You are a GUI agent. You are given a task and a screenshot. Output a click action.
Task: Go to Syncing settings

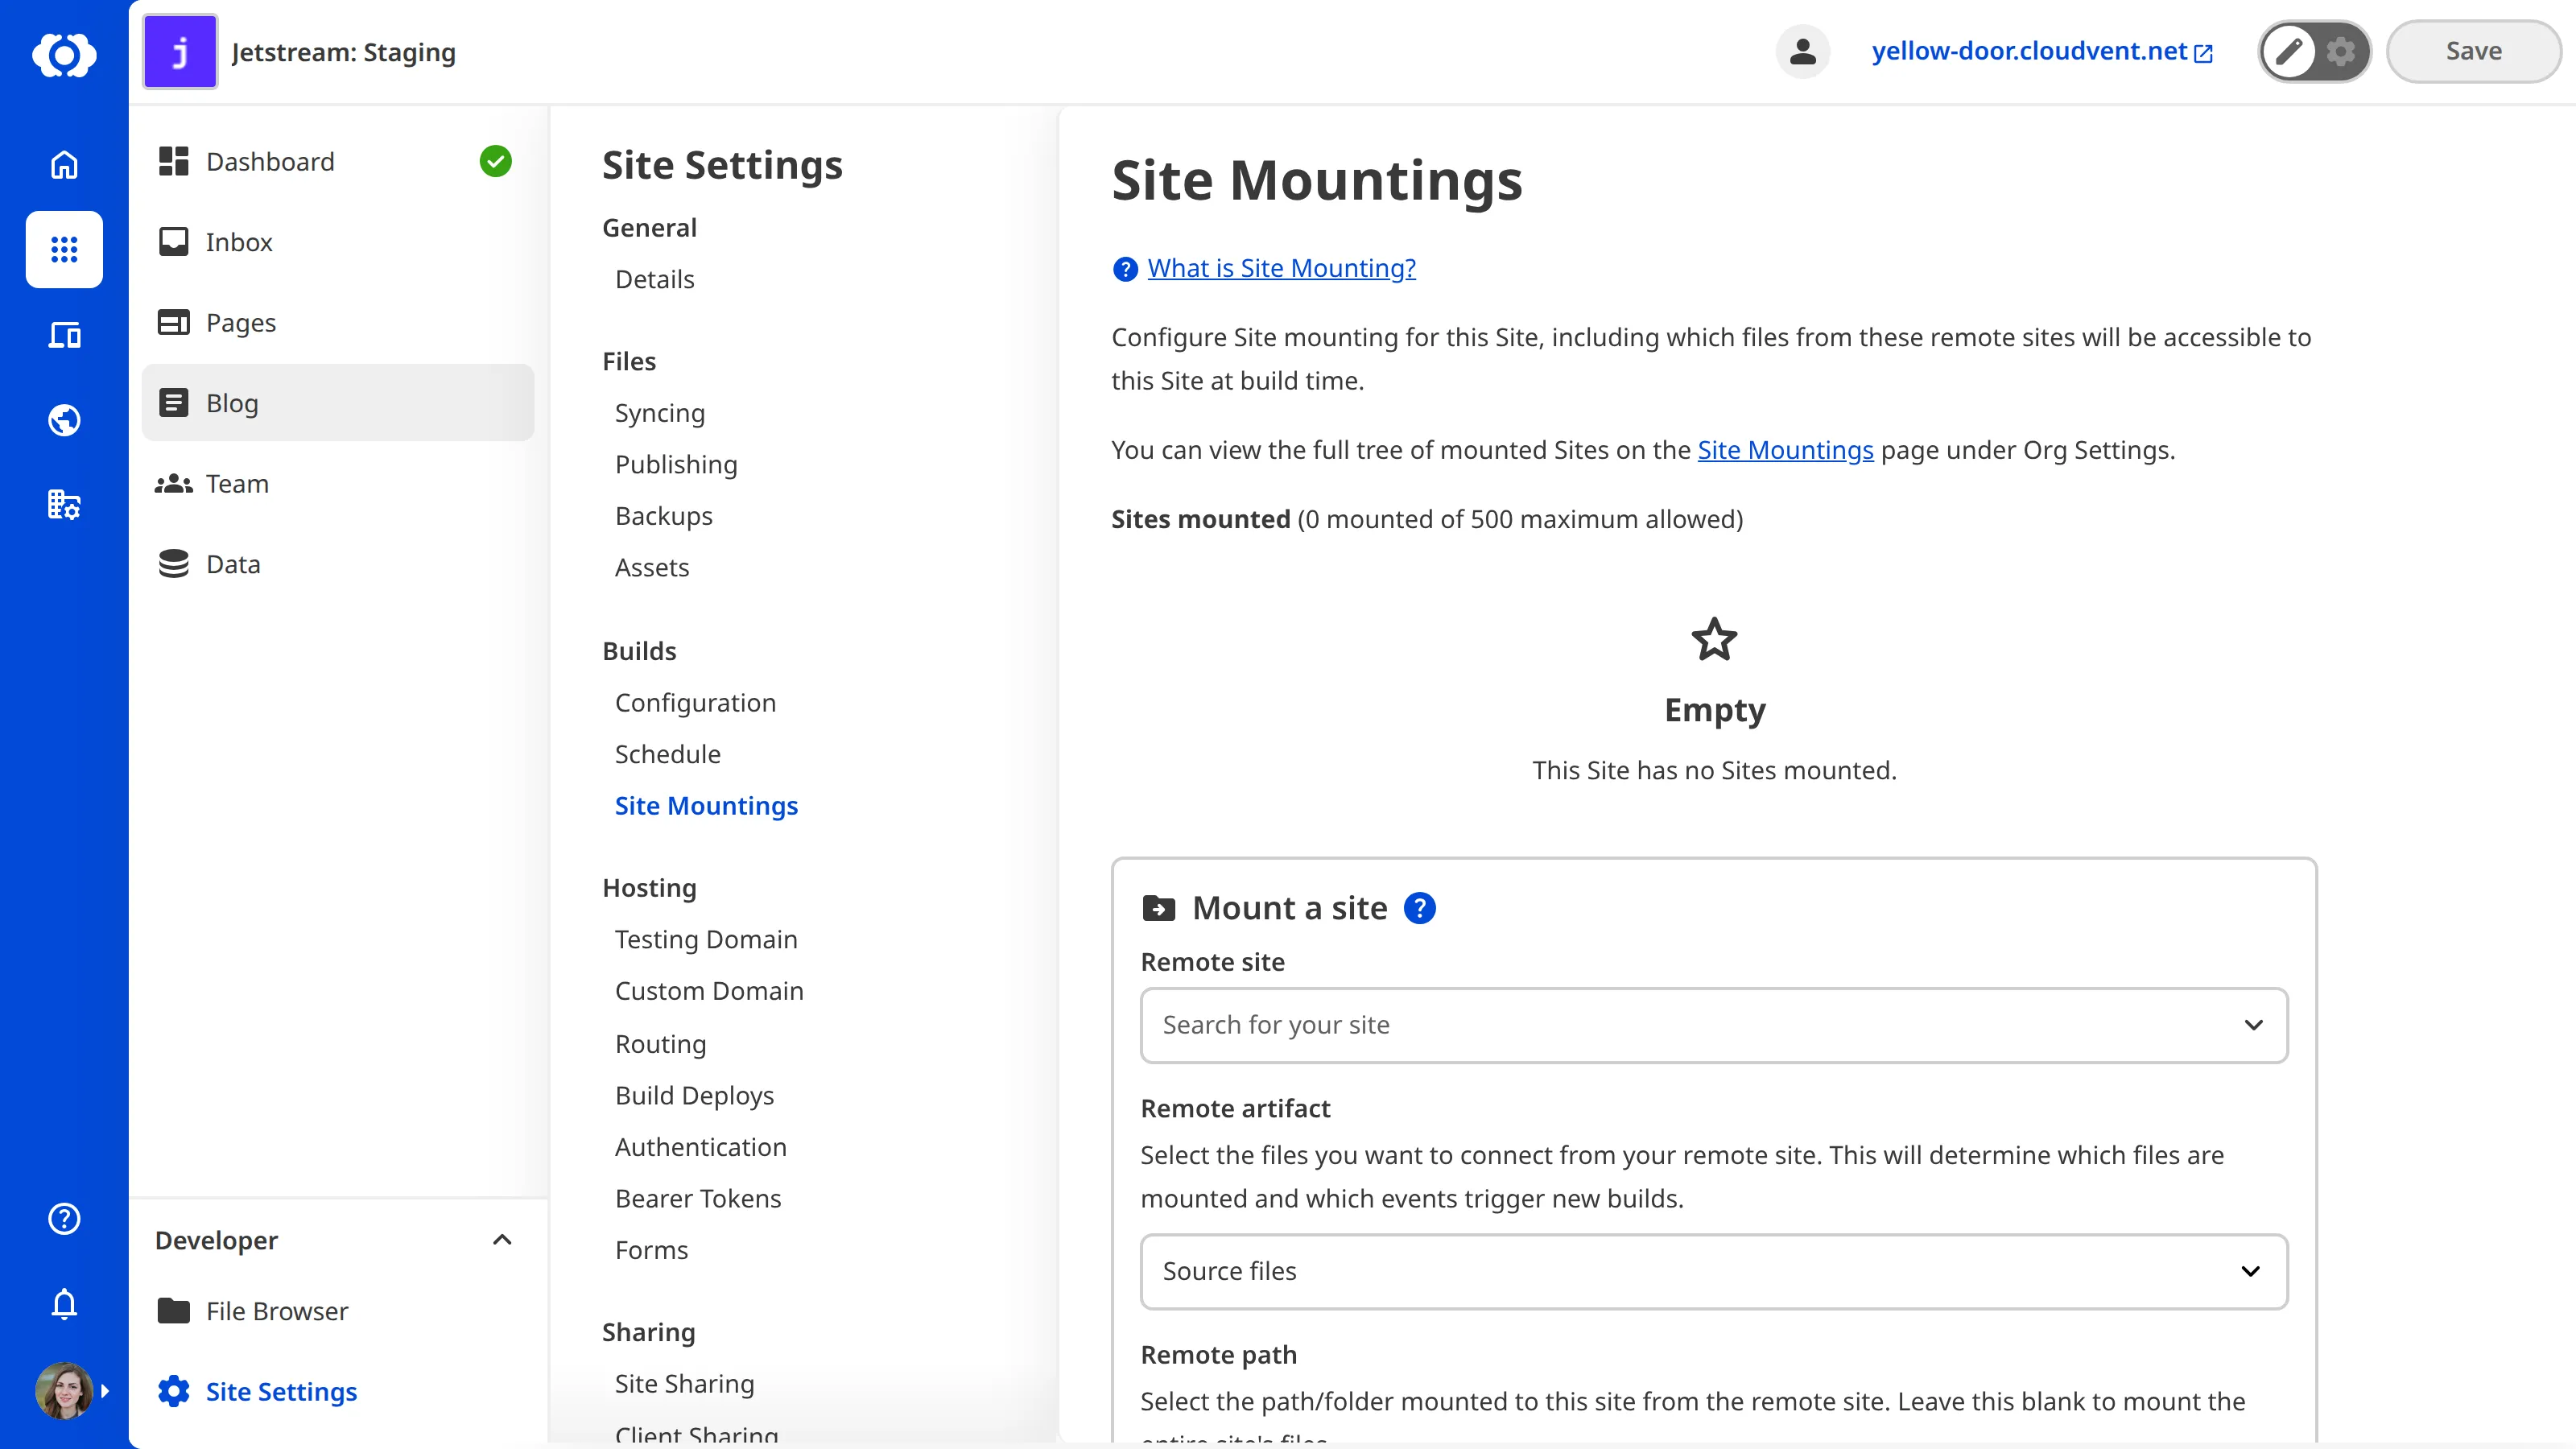[660, 413]
